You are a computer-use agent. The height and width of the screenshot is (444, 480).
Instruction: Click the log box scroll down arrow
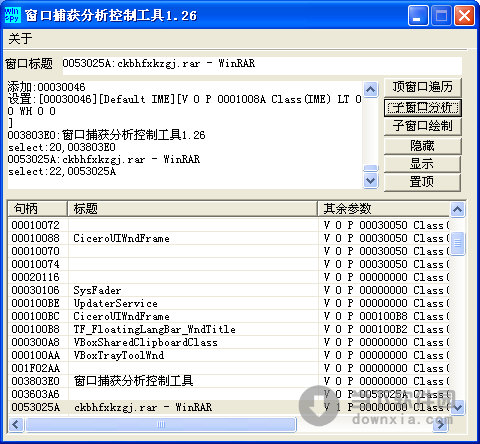371,181
